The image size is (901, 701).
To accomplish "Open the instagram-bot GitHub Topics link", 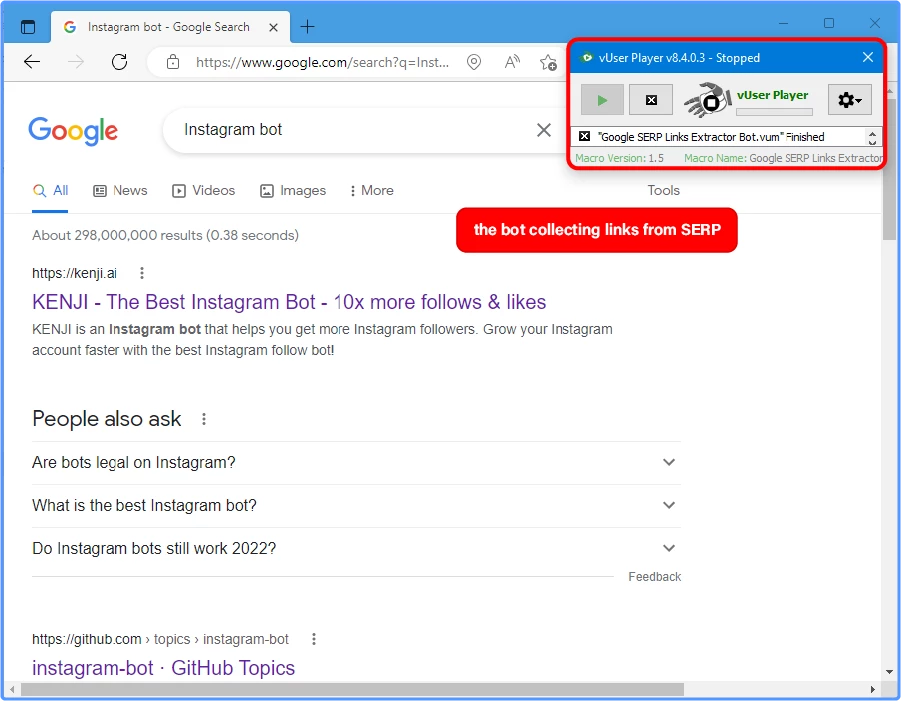I will point(164,668).
